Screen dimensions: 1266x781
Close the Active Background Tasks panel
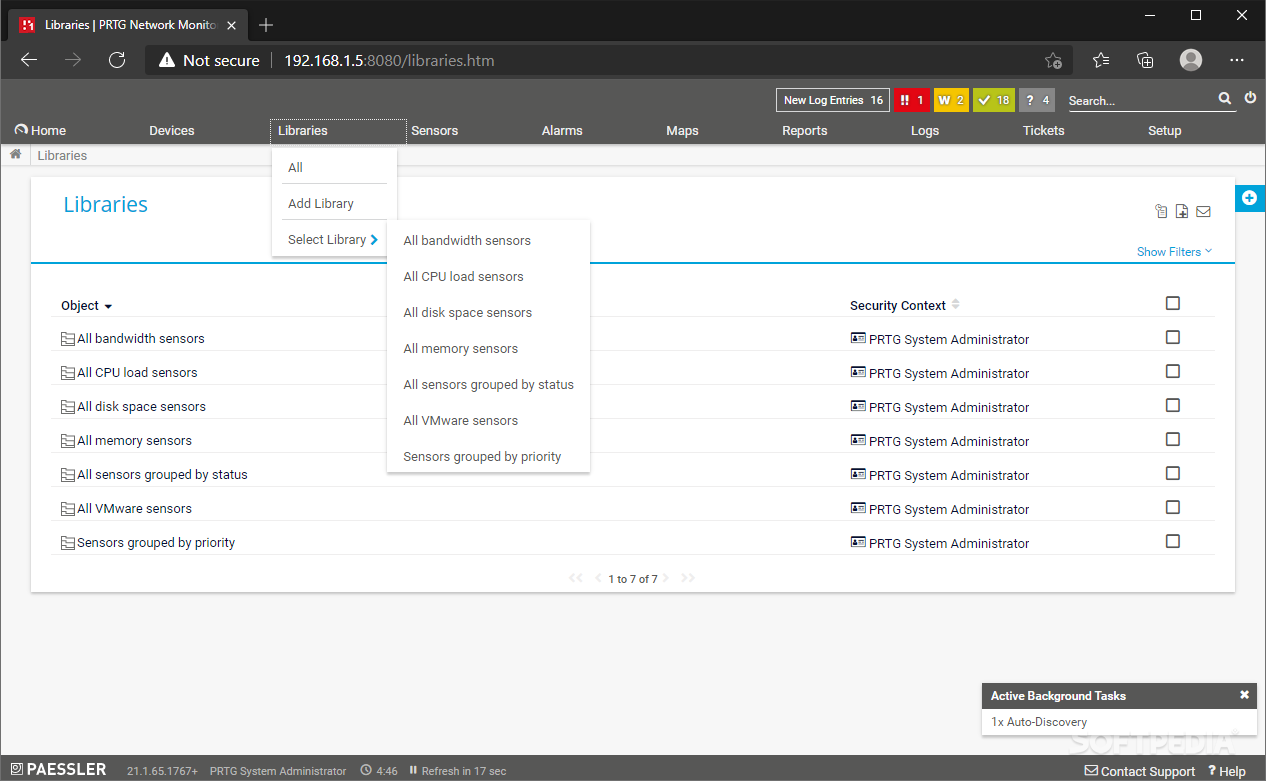point(1244,695)
